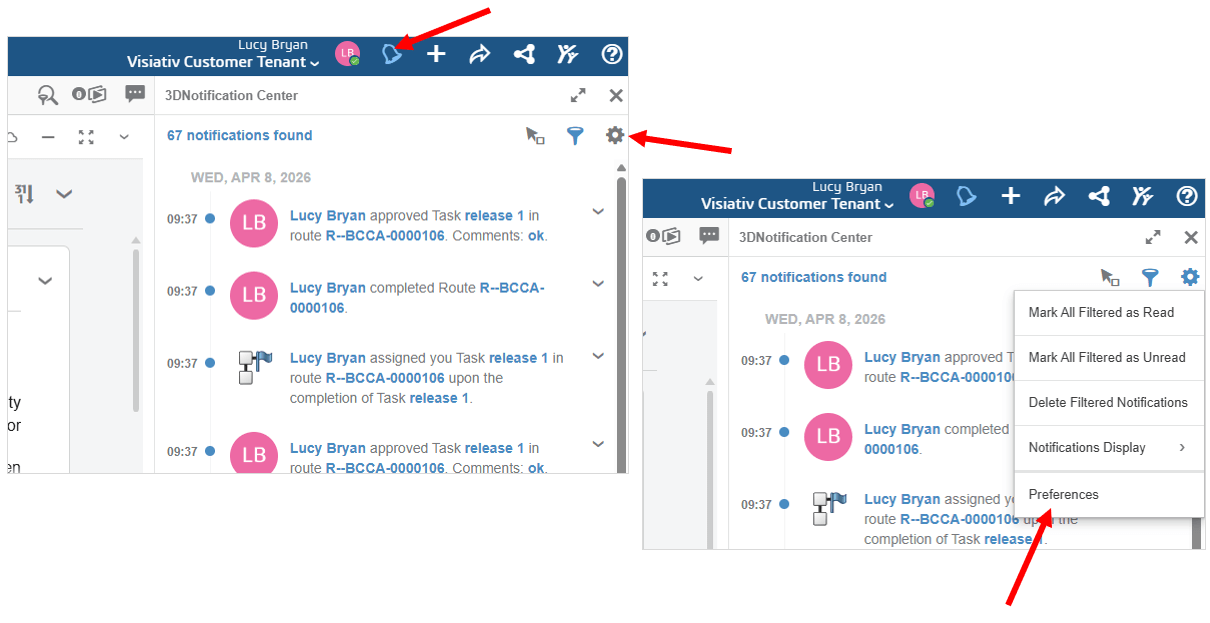Screen dimensions: 1210x623
Task: Select the pointer selection icon in Notification Center
Action: click(535, 136)
